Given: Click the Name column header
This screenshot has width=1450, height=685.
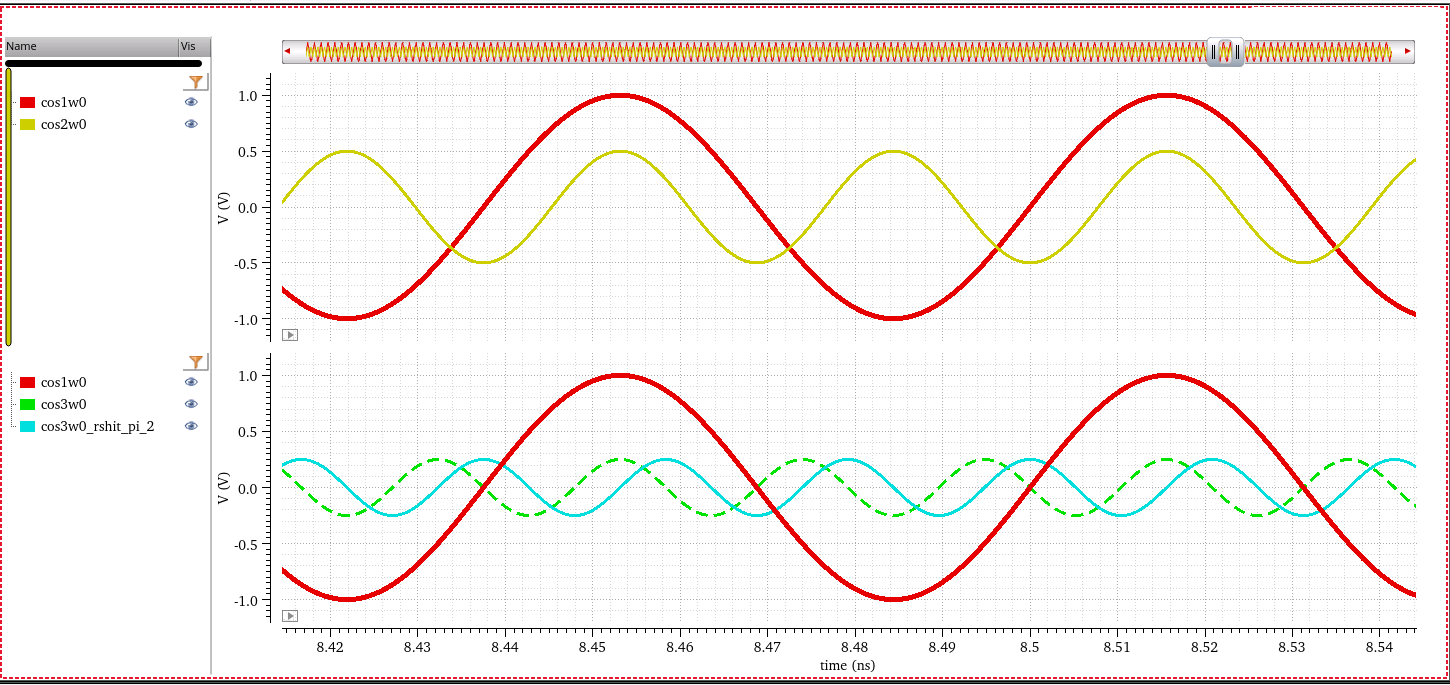Looking at the screenshot, I should tap(91, 46).
